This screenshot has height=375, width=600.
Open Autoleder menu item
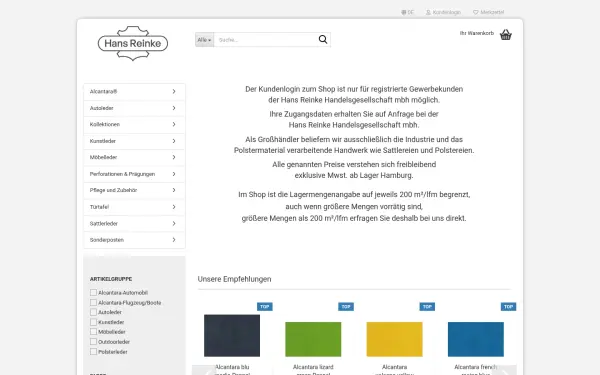tap(134, 108)
